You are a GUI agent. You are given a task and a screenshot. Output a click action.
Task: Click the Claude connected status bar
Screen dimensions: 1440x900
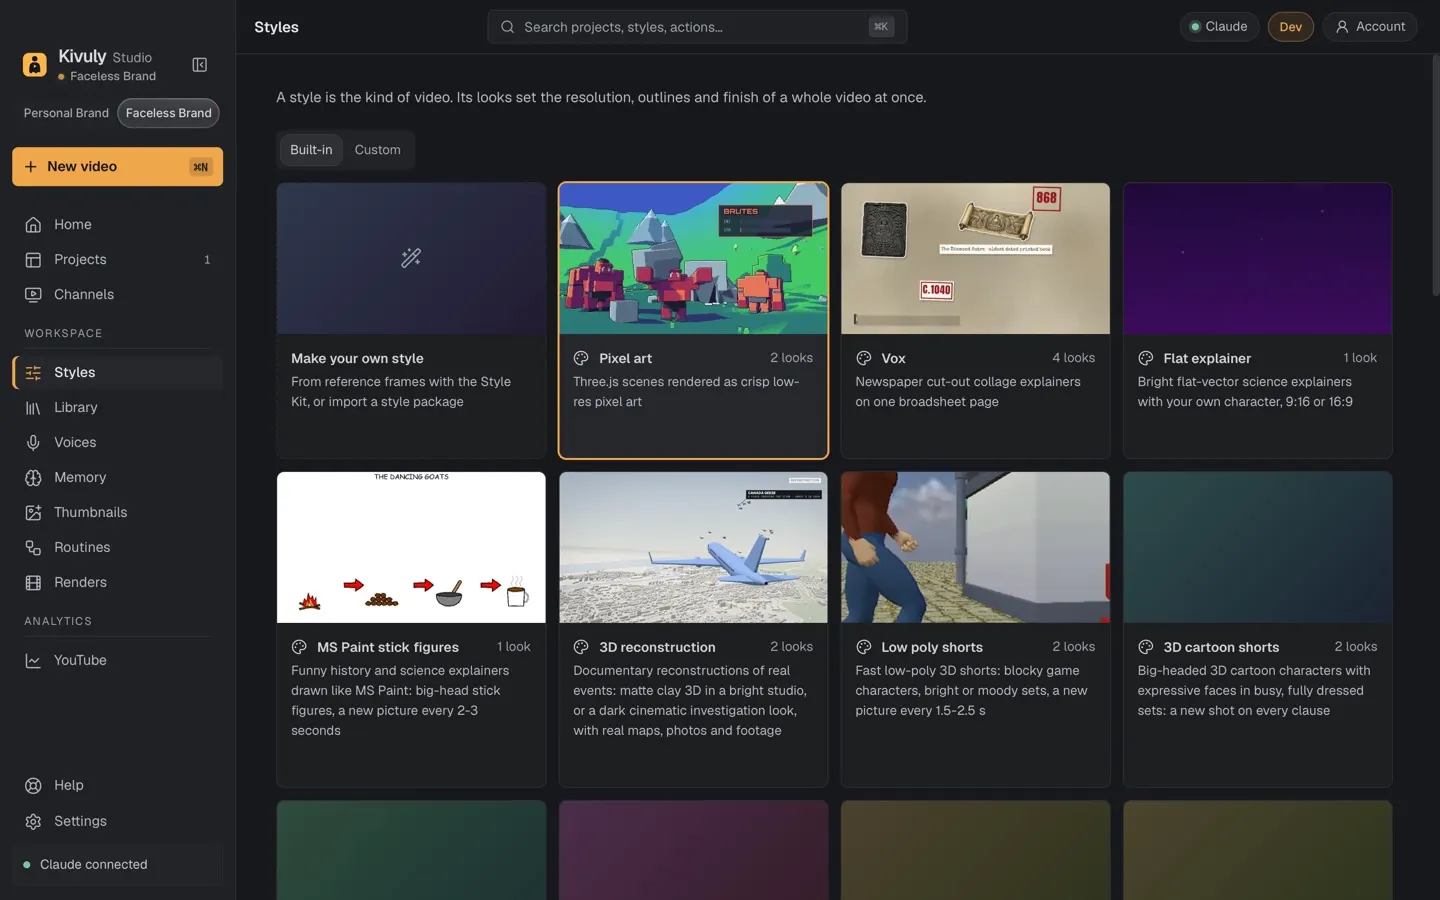117,865
